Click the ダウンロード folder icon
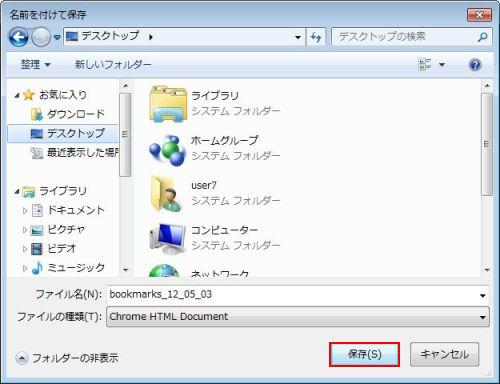 37,114
